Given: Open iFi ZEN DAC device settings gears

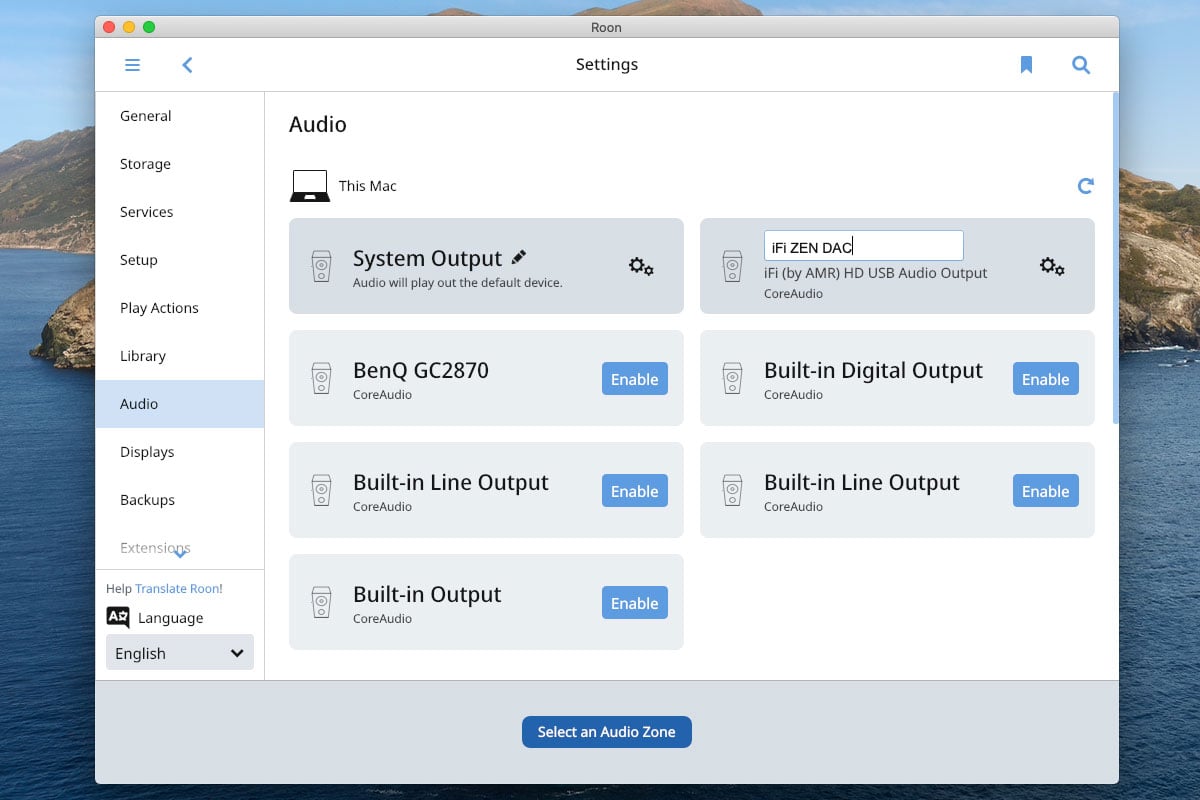Looking at the screenshot, I should click(x=1052, y=266).
